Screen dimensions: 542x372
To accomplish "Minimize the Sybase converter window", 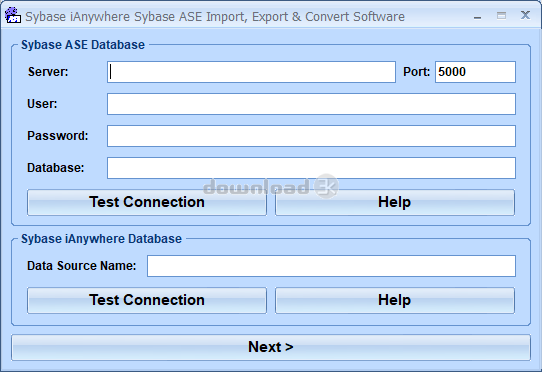I will (478, 16).
